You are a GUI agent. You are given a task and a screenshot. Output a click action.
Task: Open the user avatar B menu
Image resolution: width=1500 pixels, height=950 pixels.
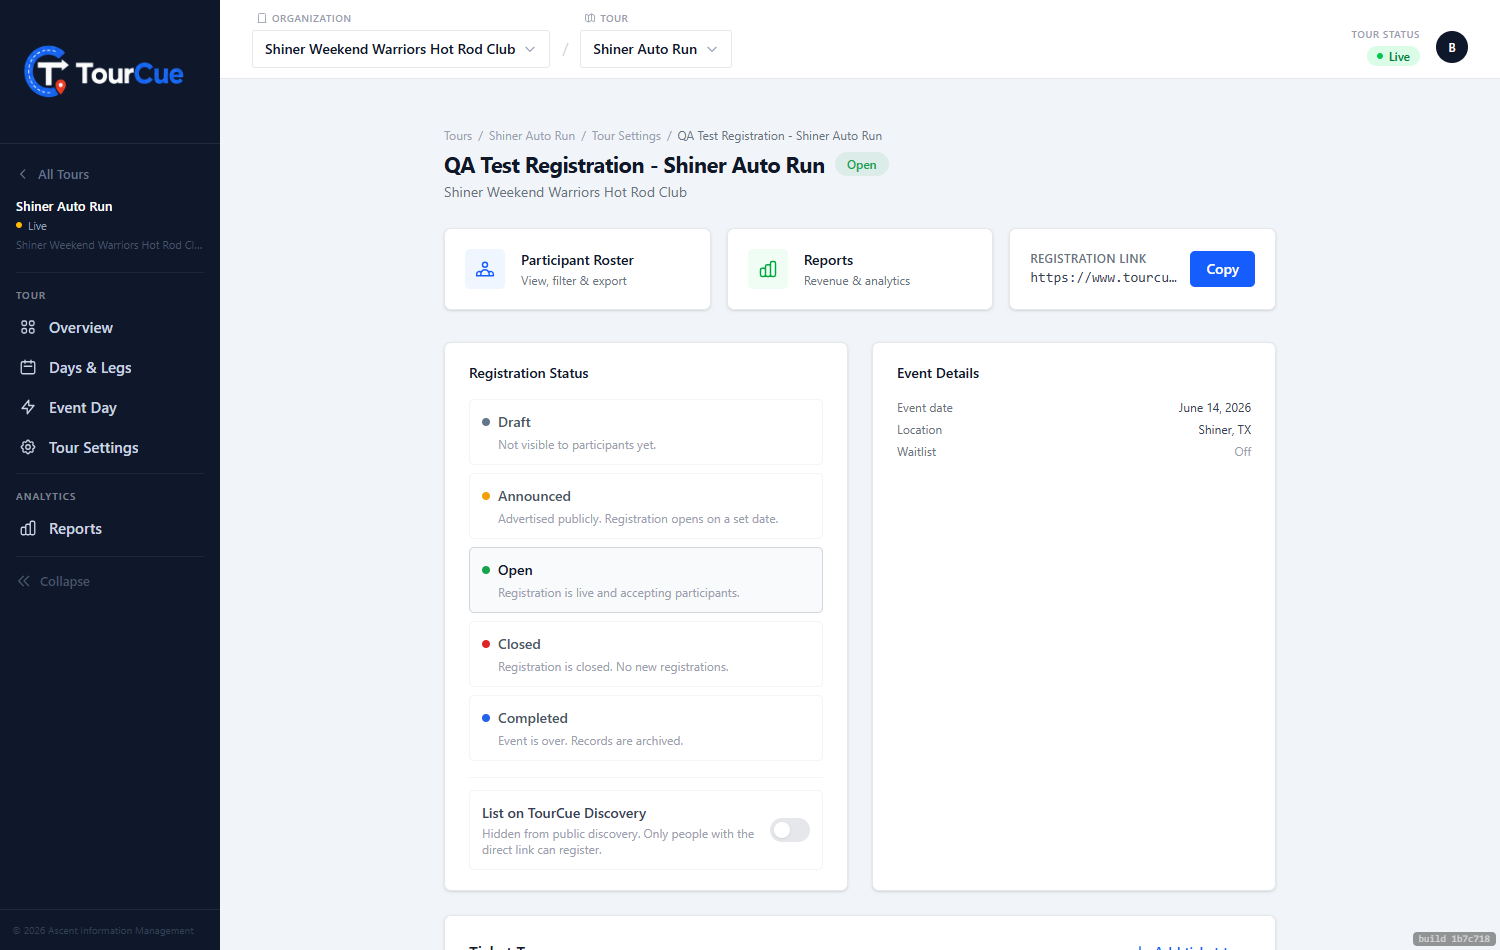(x=1452, y=47)
